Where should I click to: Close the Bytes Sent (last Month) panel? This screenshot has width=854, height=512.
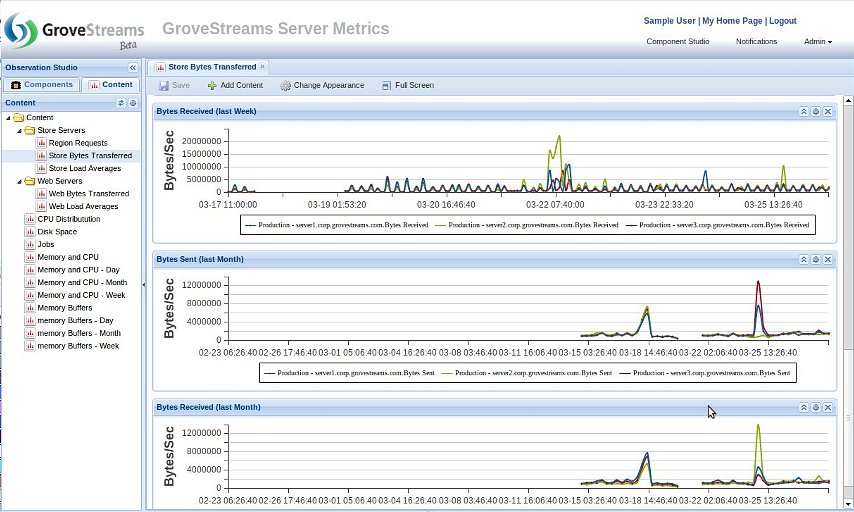[828, 259]
